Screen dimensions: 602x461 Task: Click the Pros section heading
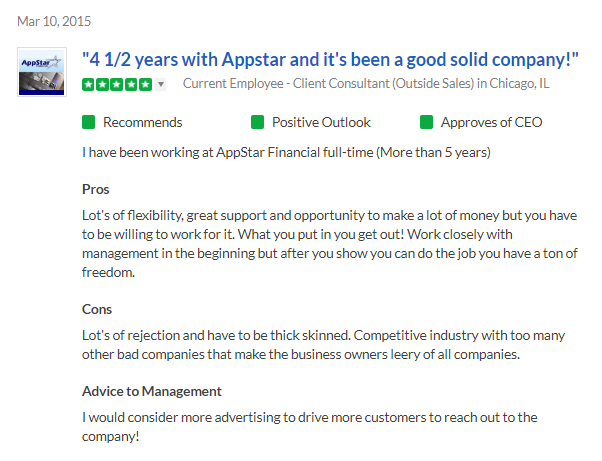click(96, 190)
